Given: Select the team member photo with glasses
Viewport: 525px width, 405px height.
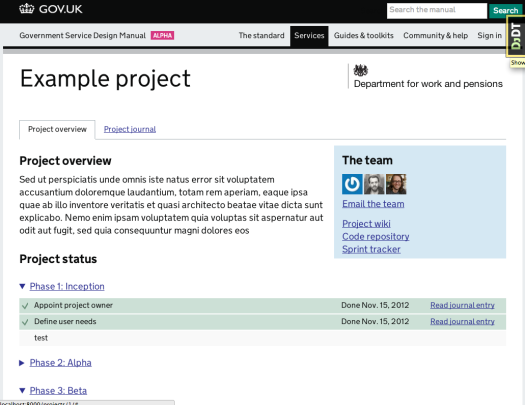Looking at the screenshot, I should pyautogui.click(x=396, y=184).
